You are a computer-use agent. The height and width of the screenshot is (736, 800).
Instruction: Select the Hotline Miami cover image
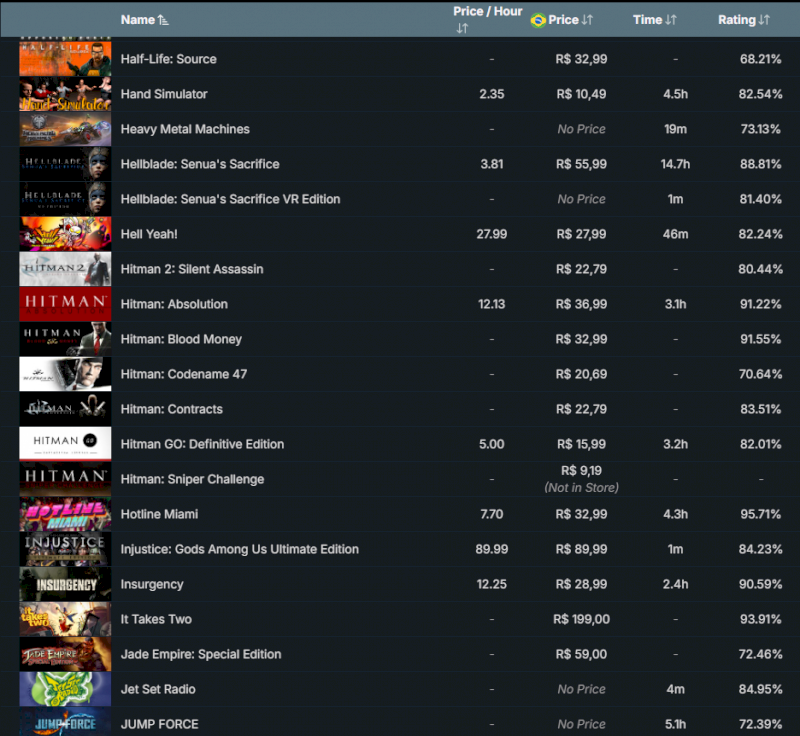[65, 514]
